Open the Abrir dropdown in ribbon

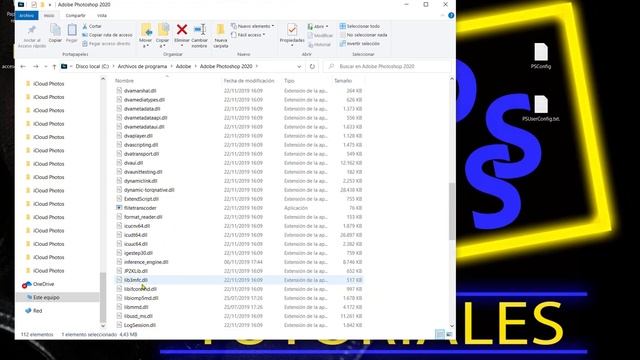pyautogui.click(x=318, y=27)
